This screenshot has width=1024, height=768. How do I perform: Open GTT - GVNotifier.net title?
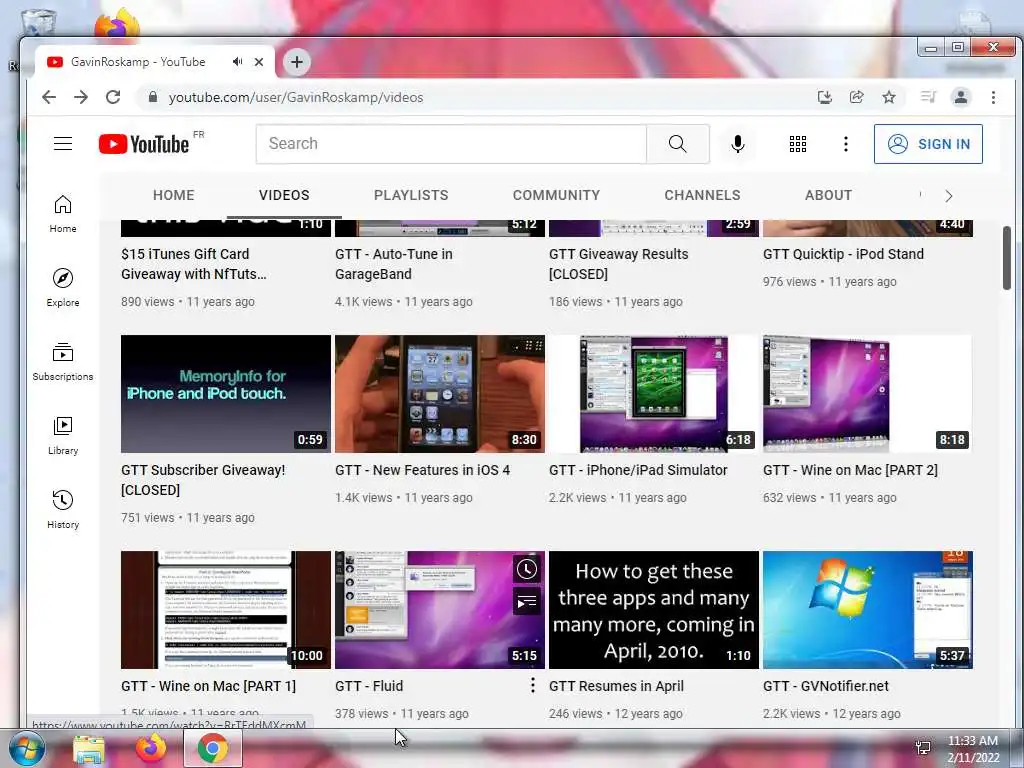[x=825, y=686]
